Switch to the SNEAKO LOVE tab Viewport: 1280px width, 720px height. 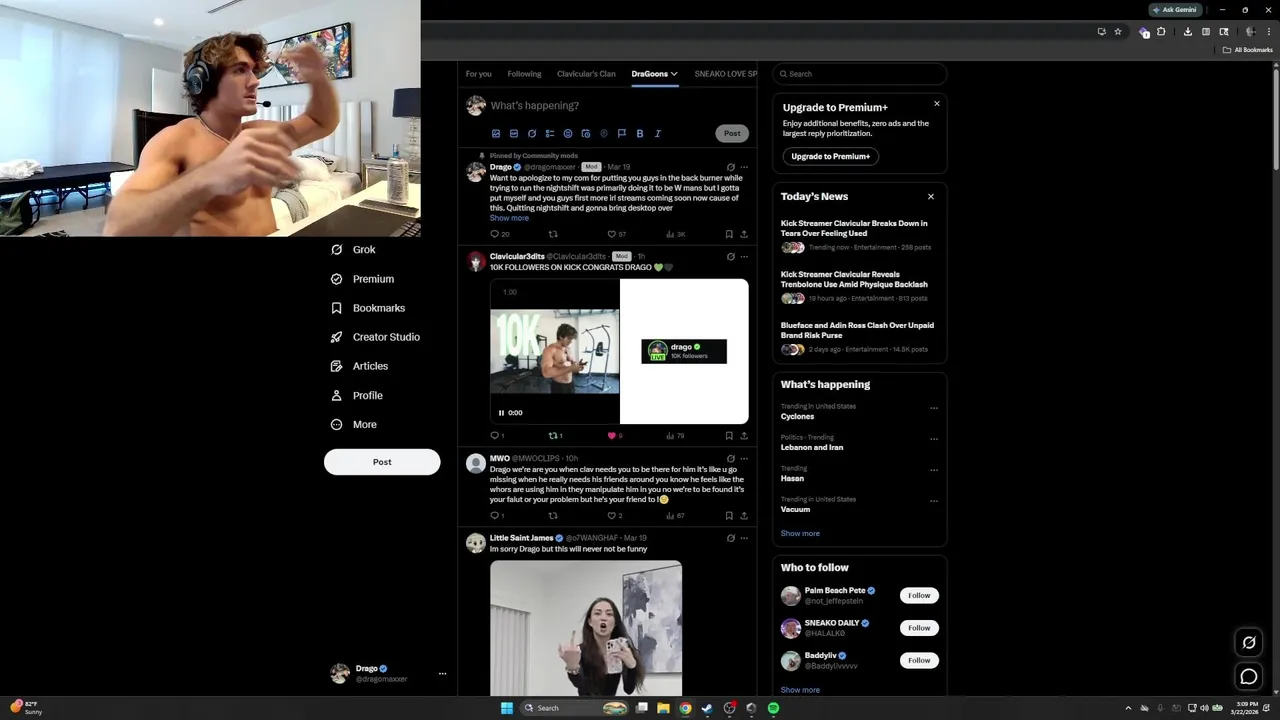click(725, 74)
